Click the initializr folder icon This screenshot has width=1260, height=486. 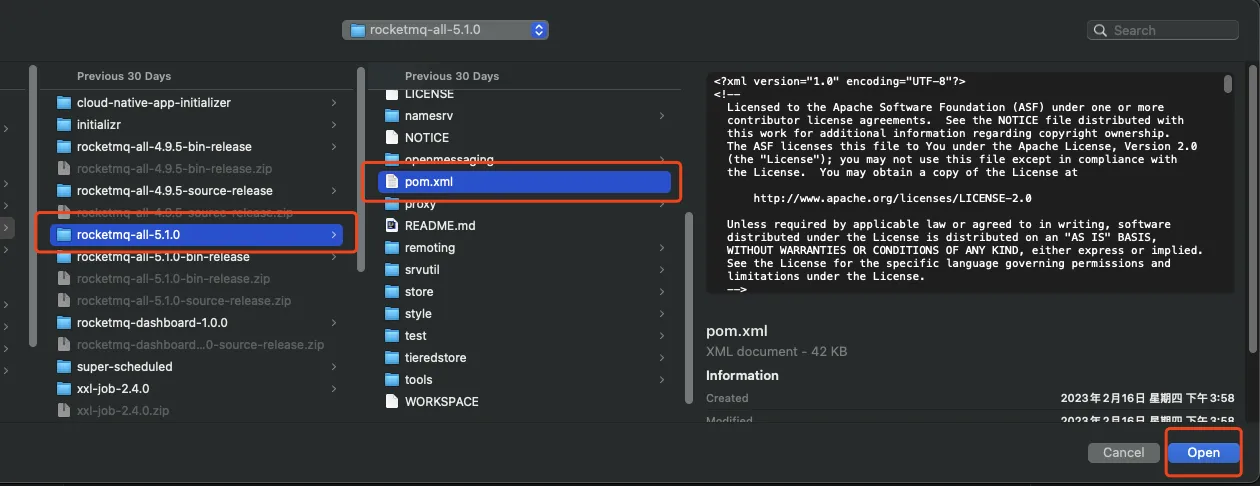pos(65,125)
